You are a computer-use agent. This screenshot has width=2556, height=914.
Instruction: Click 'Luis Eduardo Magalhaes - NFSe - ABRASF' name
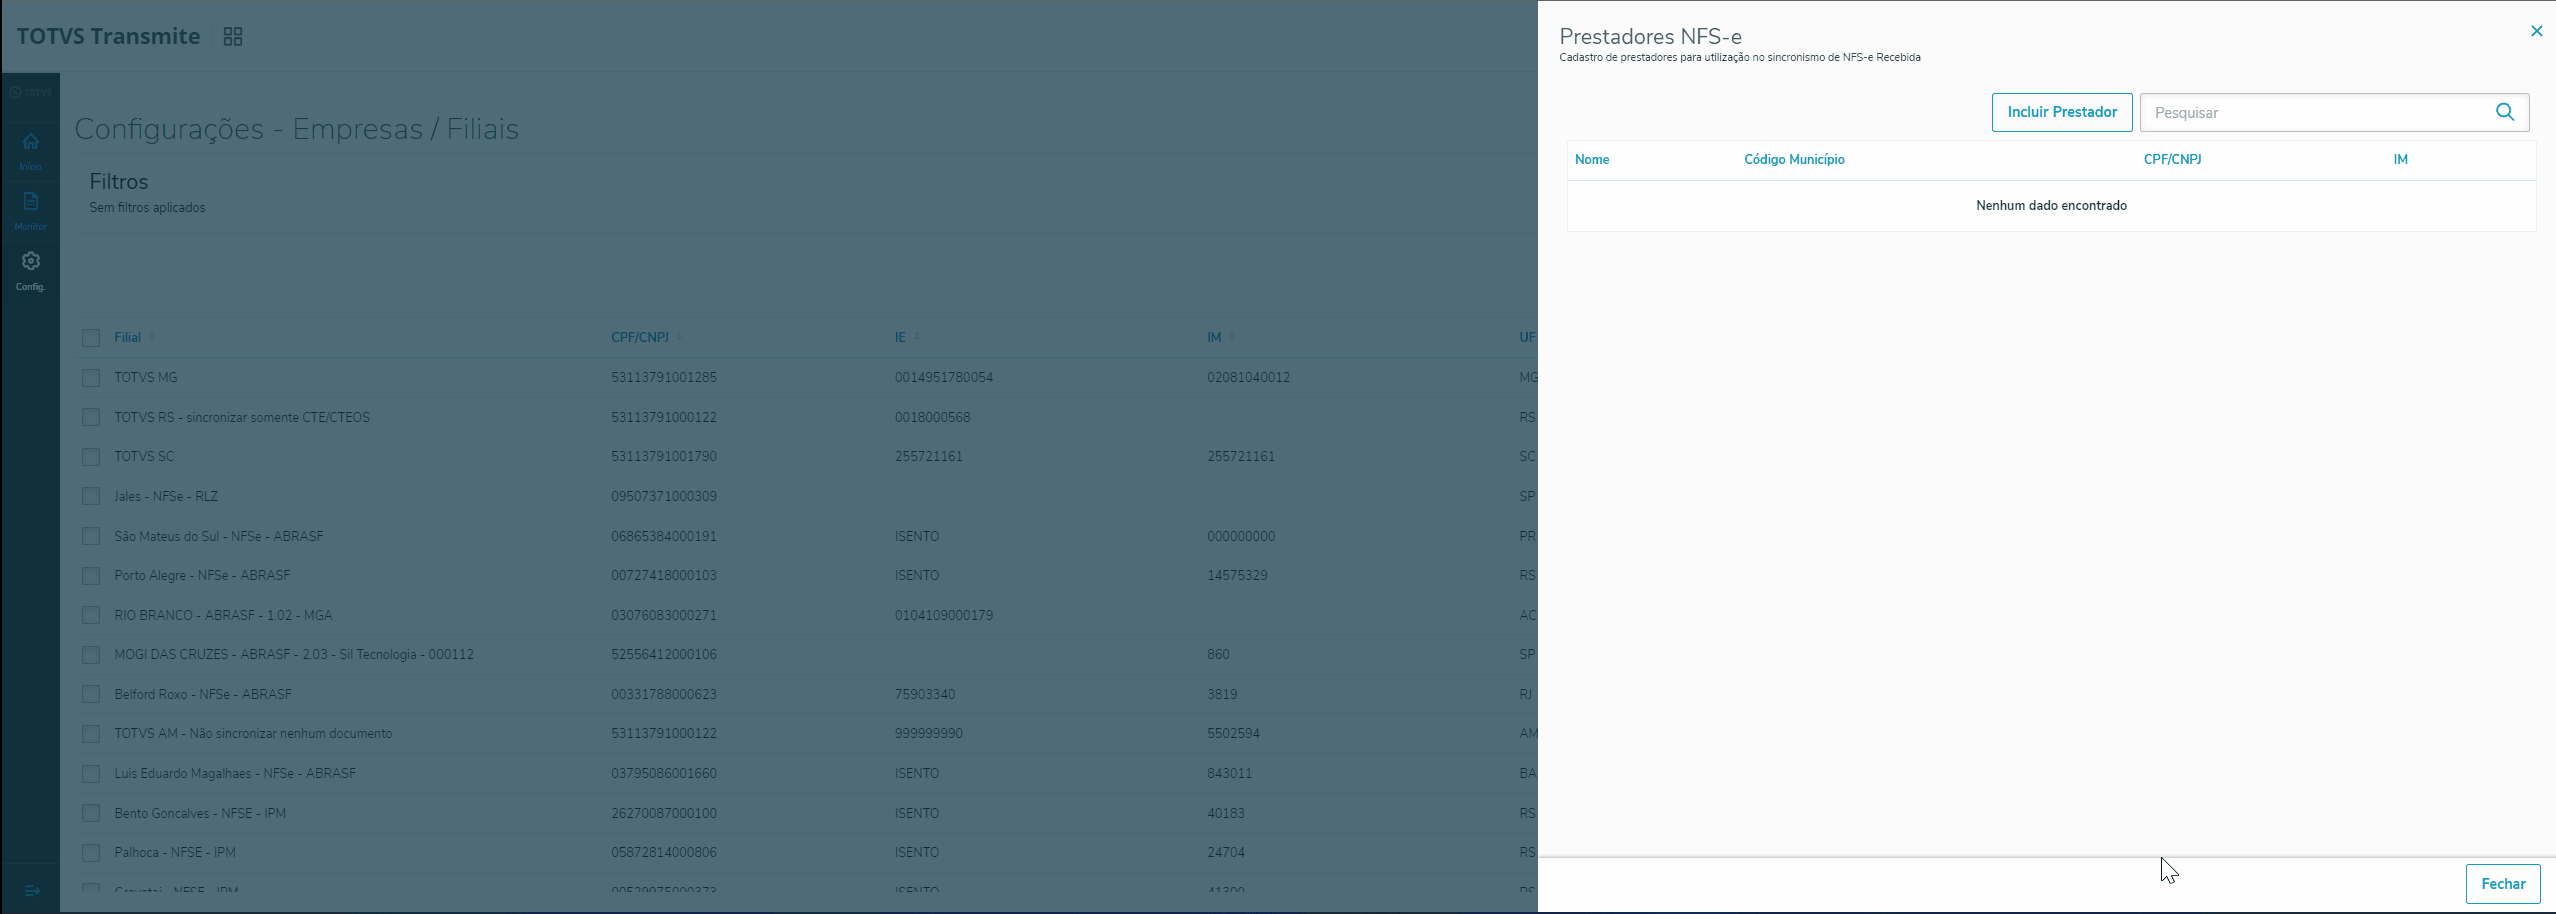(235, 773)
